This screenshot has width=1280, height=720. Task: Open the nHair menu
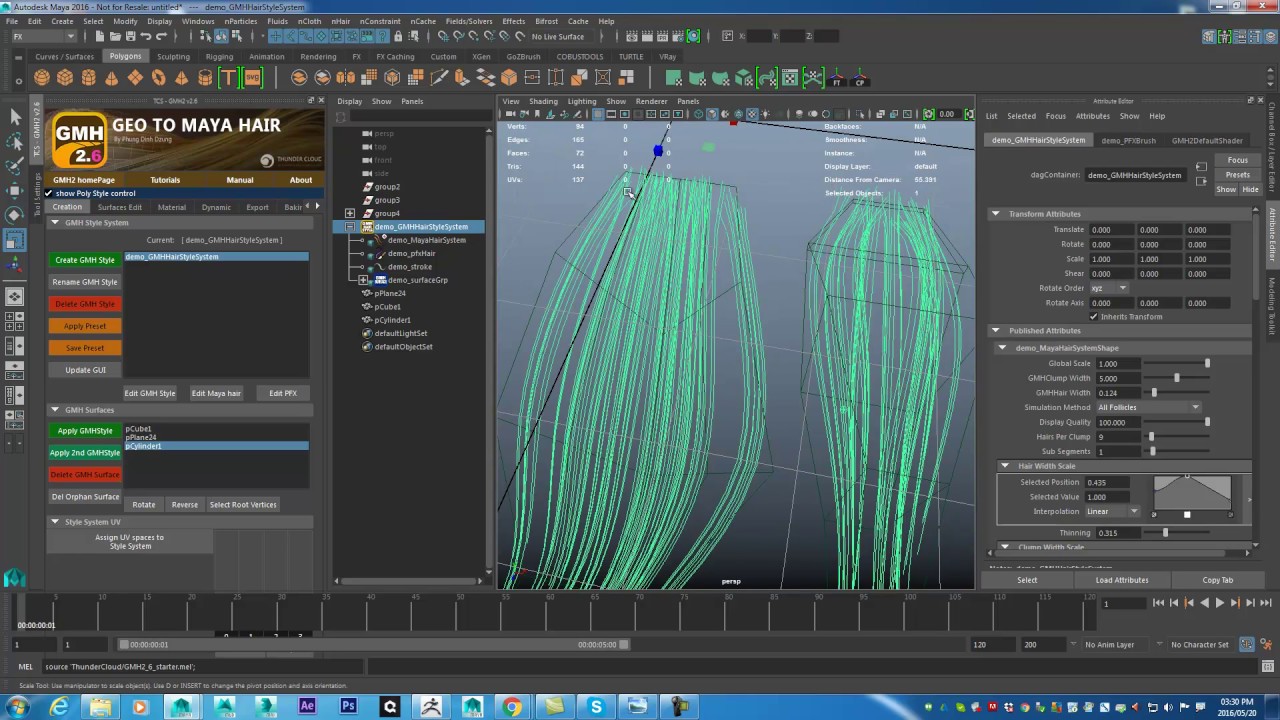click(x=340, y=21)
